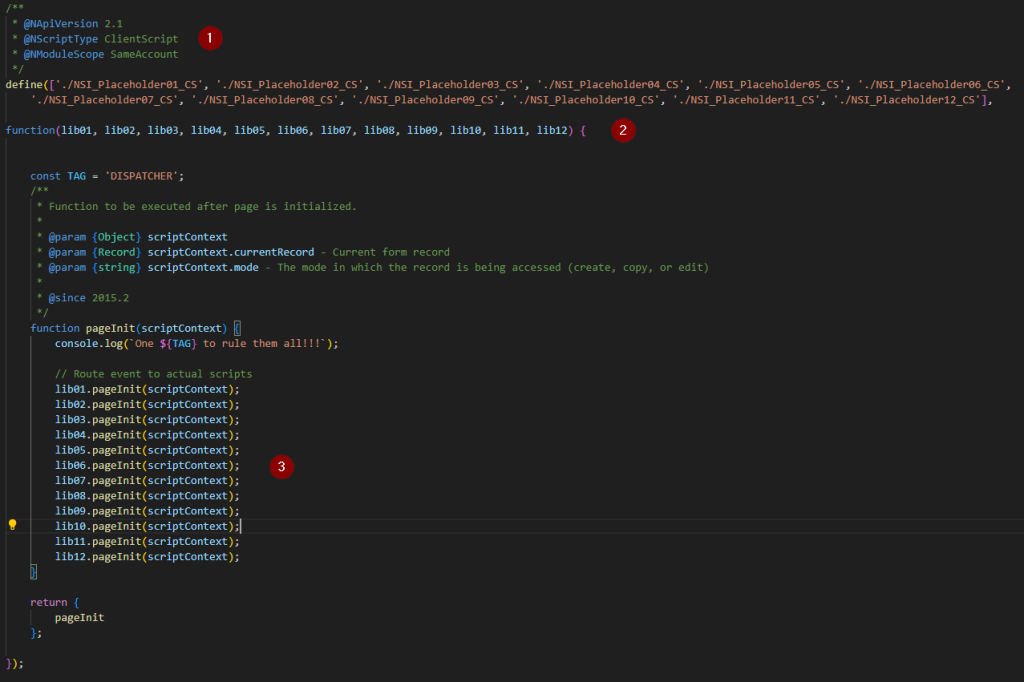Click the 'lib07.pageInit(scriptContext);' line
Screen dimensions: 1024x682
(x=147, y=481)
